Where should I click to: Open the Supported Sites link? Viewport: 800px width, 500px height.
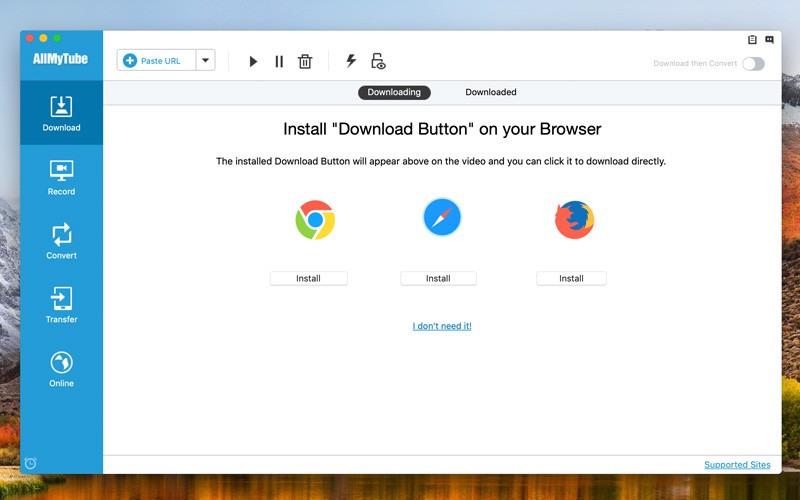point(737,465)
